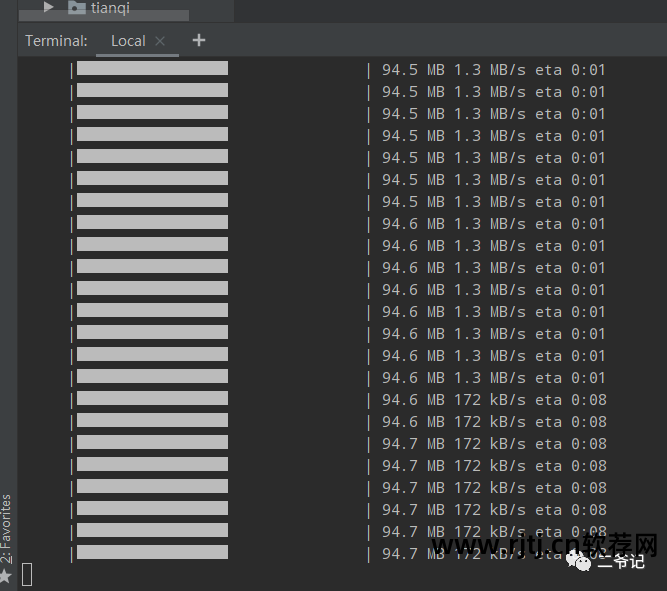Click the last eta 0:01 output line
Image resolution: width=667 pixels, height=591 pixels.
click(493, 378)
